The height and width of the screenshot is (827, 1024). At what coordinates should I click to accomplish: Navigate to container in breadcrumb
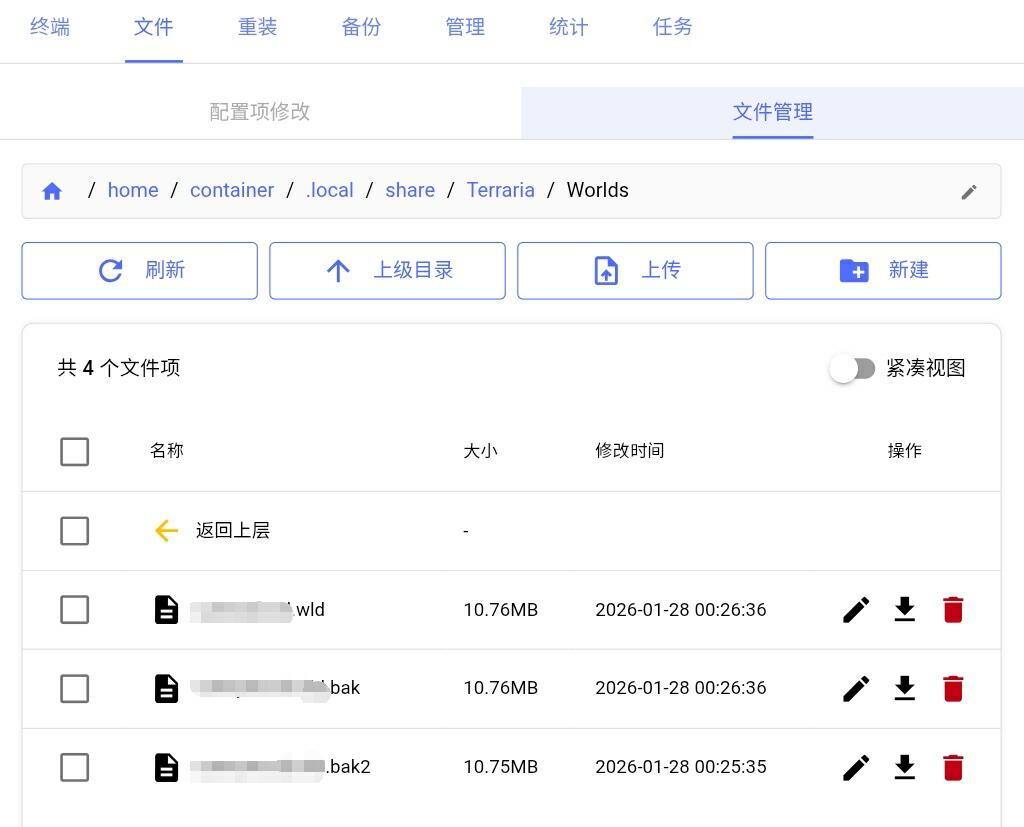point(232,190)
